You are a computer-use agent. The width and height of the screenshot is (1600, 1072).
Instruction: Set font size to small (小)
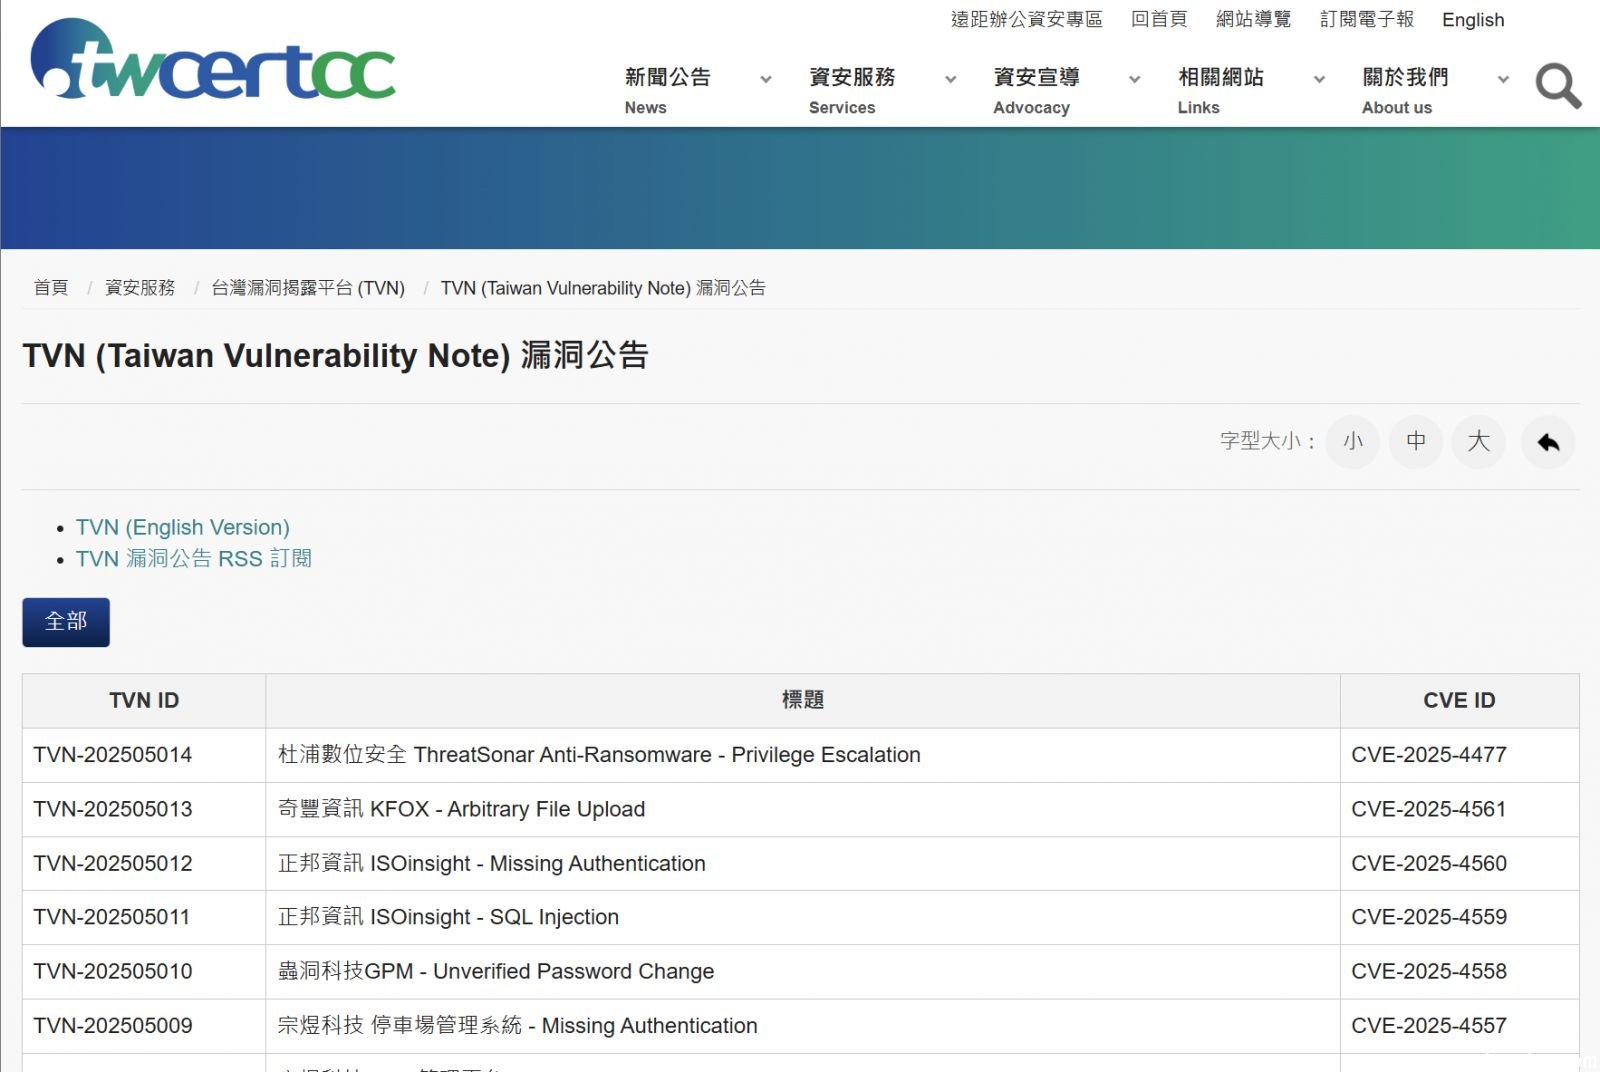[1352, 442]
